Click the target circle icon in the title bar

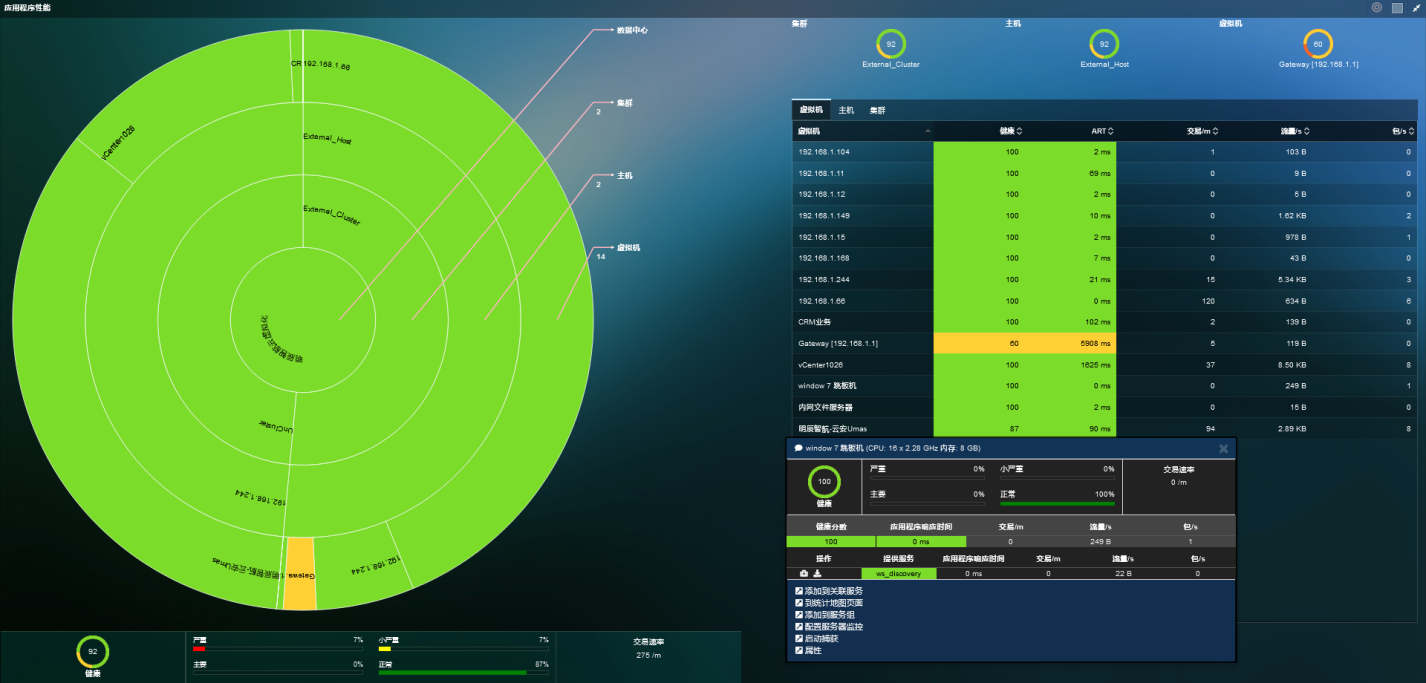coord(1377,7)
